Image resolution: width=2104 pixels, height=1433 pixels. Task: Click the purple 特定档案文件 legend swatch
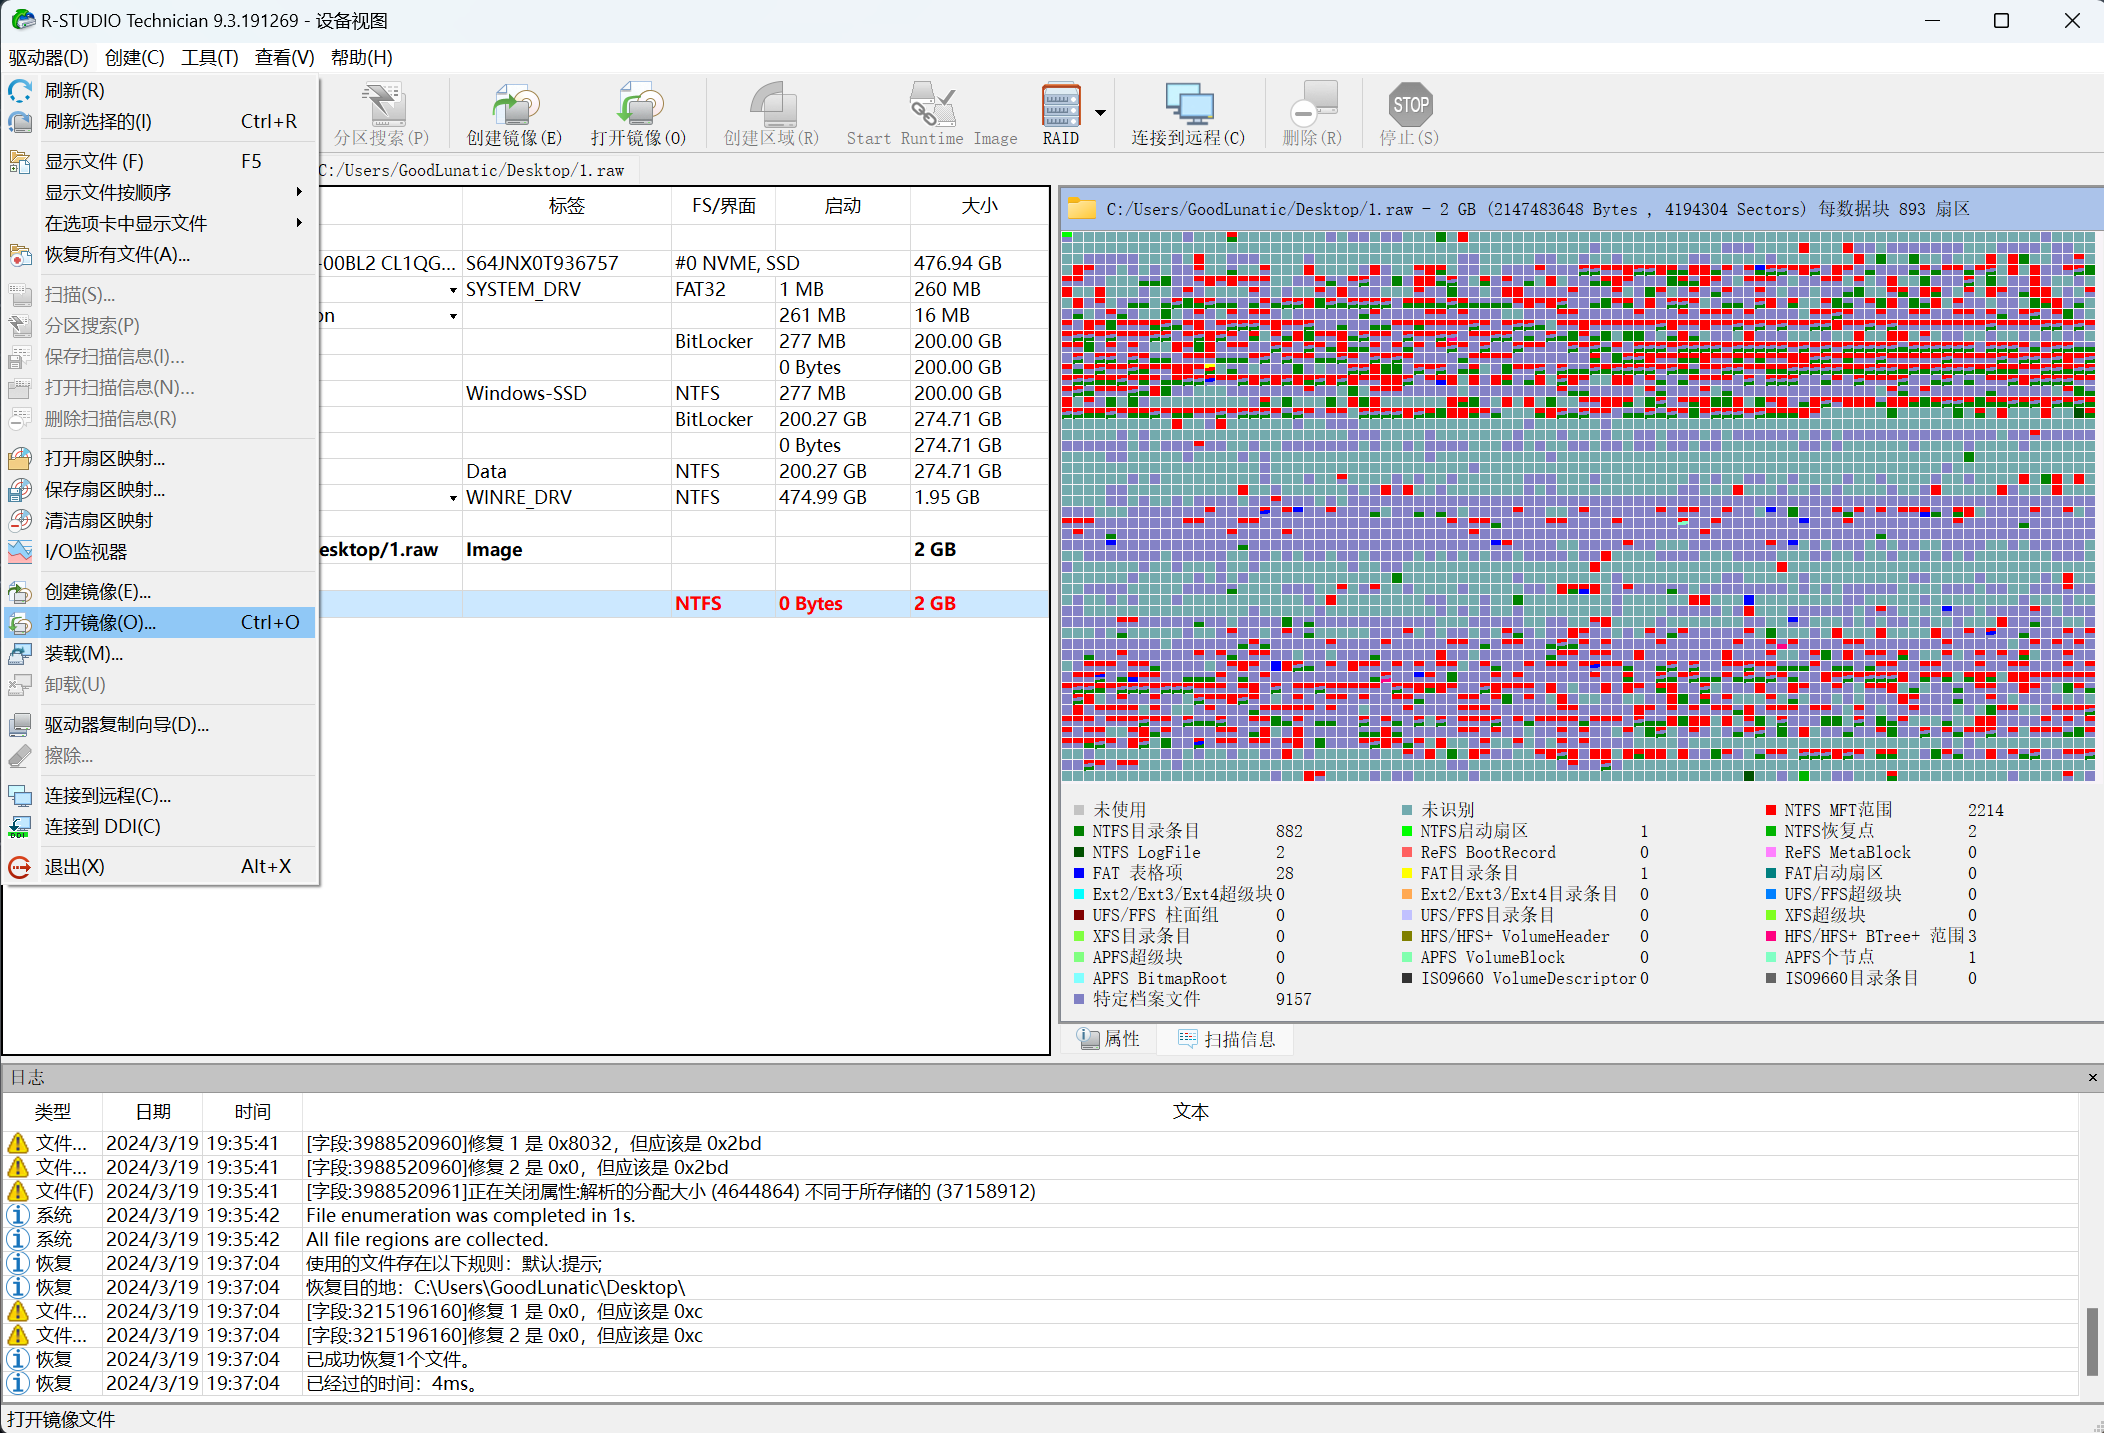click(x=1079, y=999)
